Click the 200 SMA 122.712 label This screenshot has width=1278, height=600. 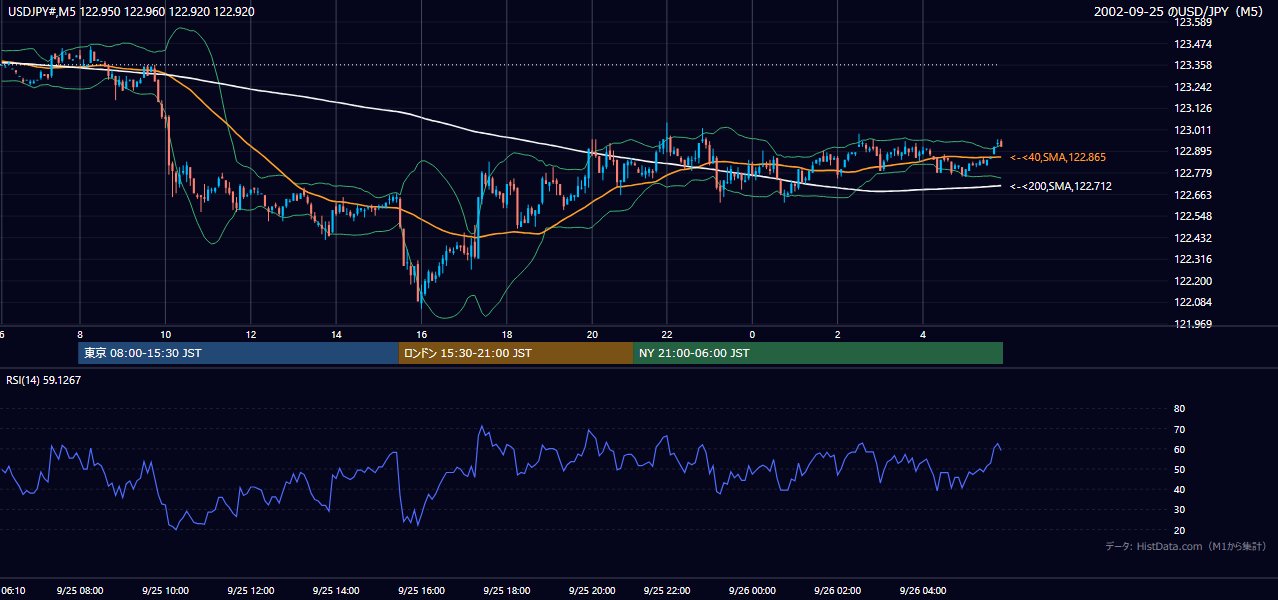1061,186
